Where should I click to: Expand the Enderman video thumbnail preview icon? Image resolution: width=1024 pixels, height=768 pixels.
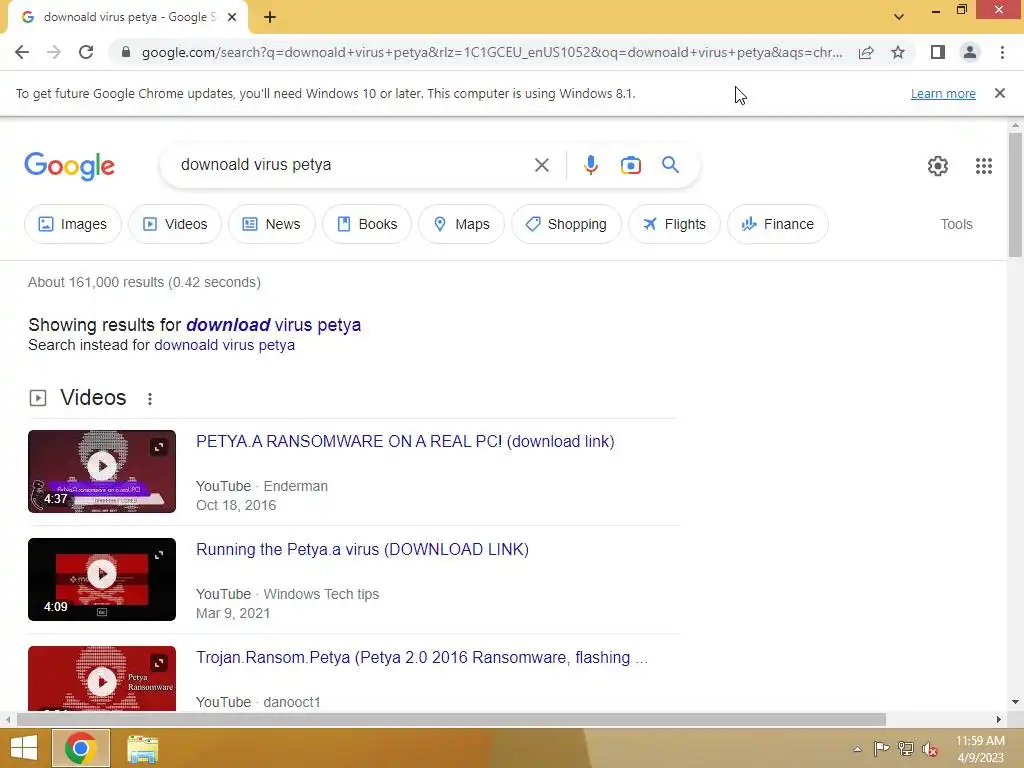point(159,447)
